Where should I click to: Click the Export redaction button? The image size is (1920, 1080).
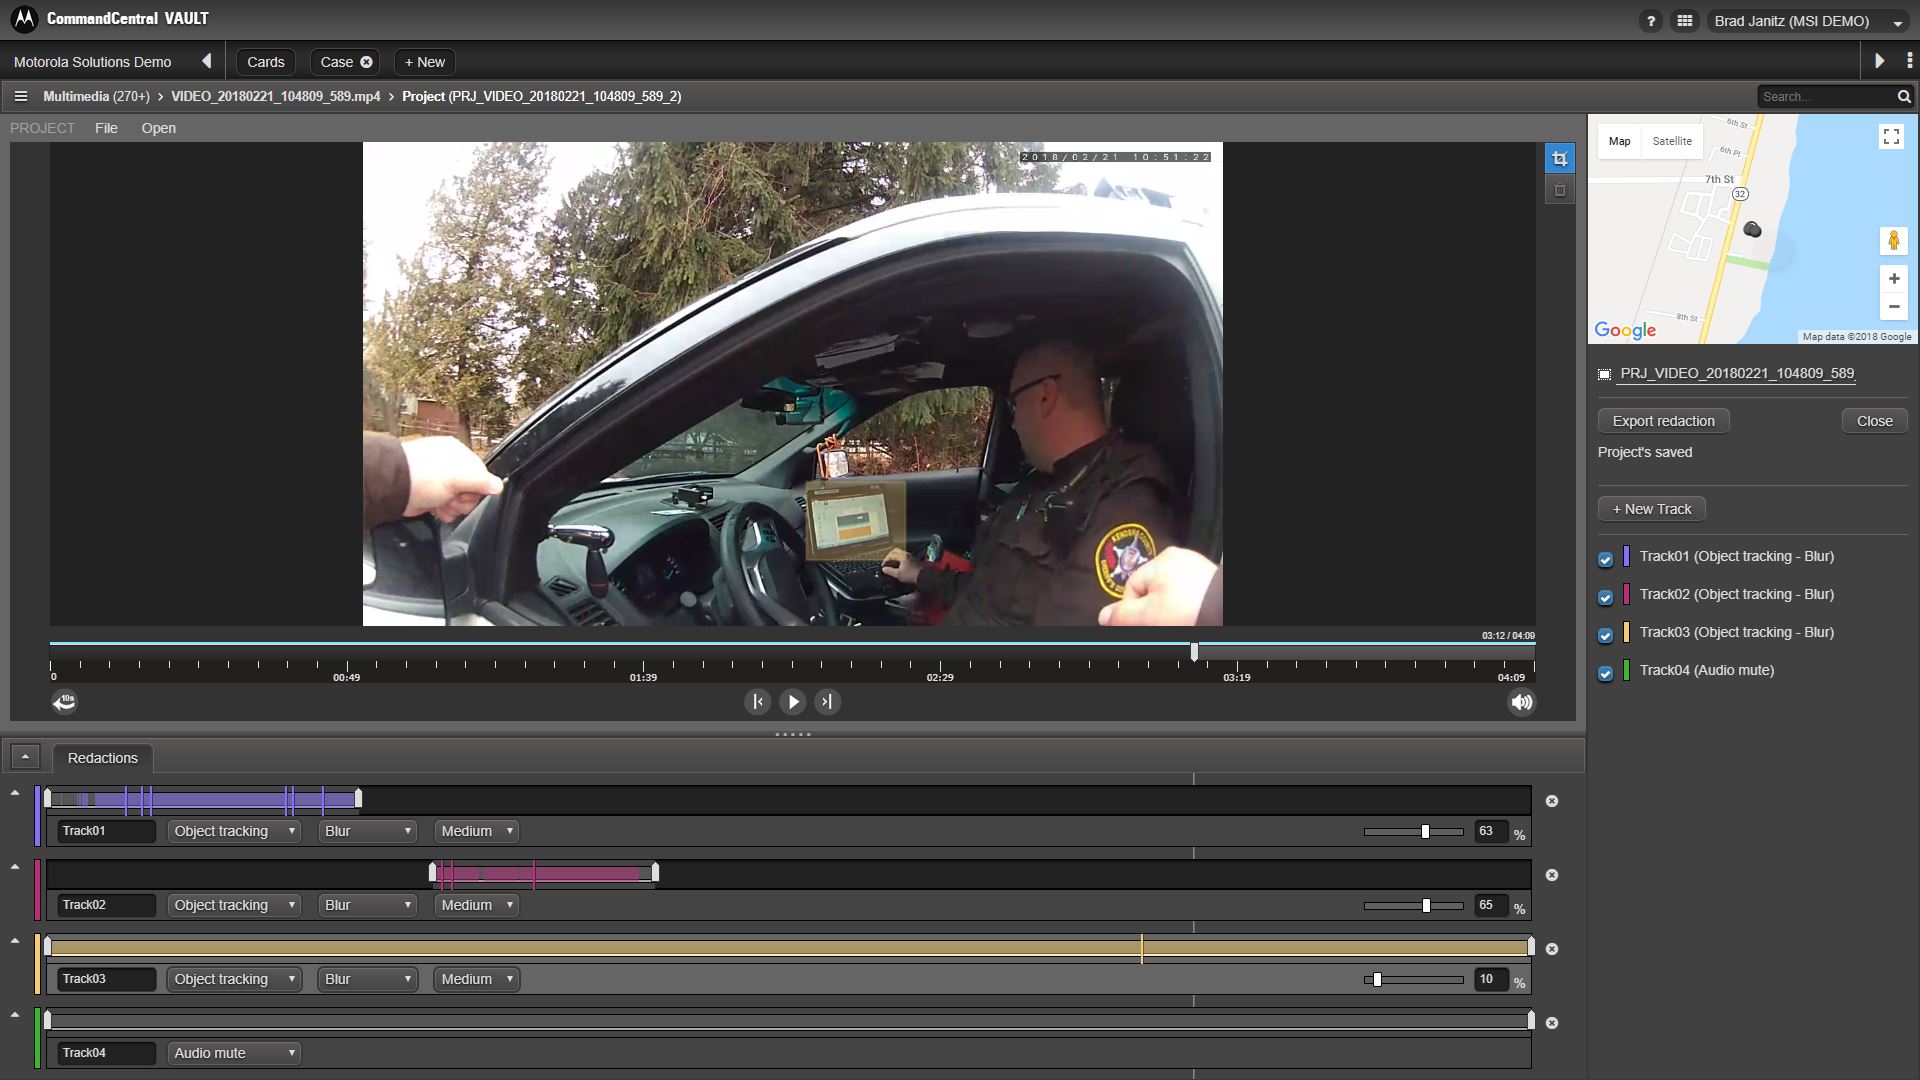pos(1663,421)
